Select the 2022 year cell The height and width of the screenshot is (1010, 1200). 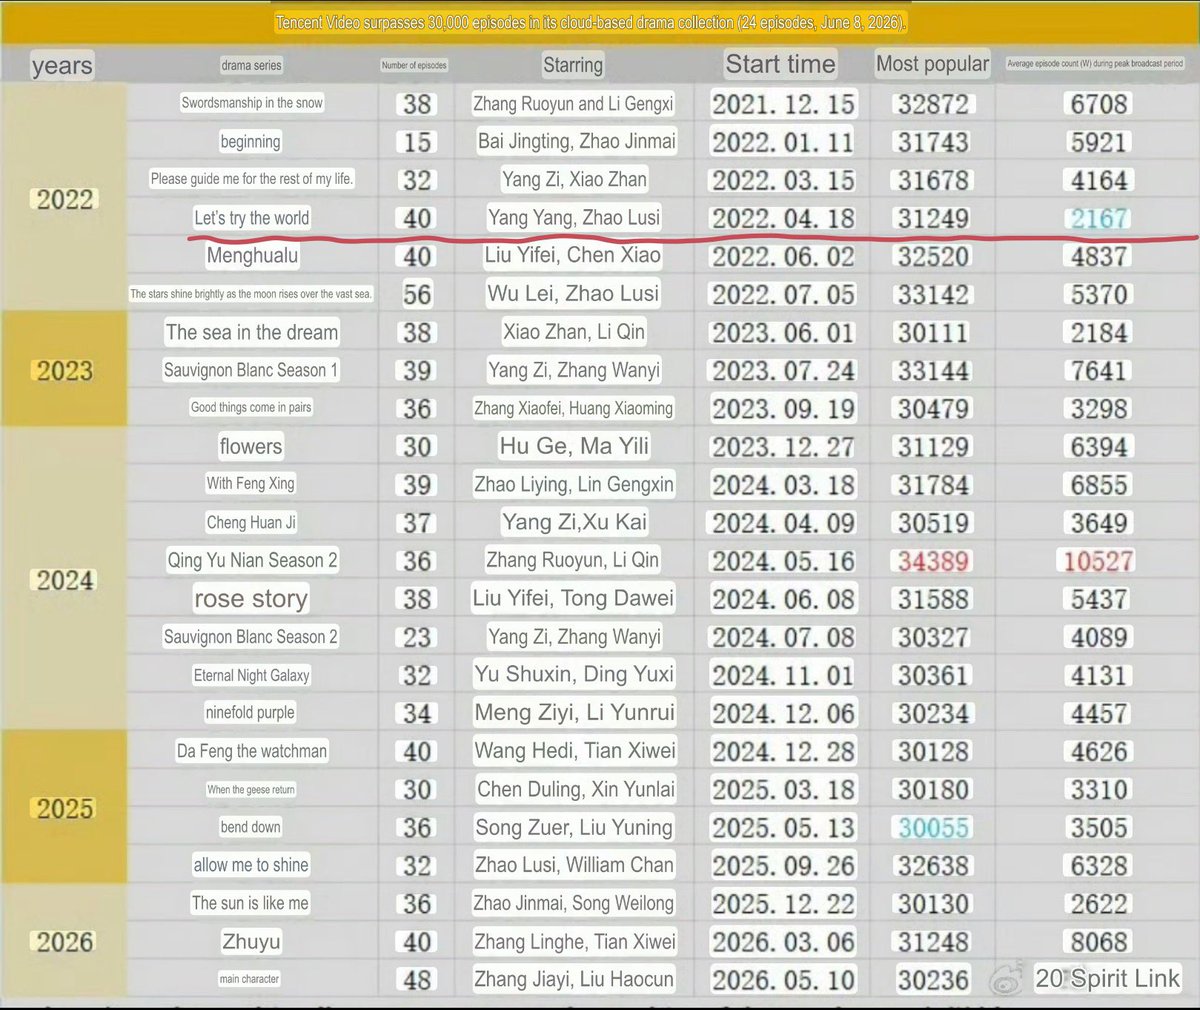tap(65, 198)
